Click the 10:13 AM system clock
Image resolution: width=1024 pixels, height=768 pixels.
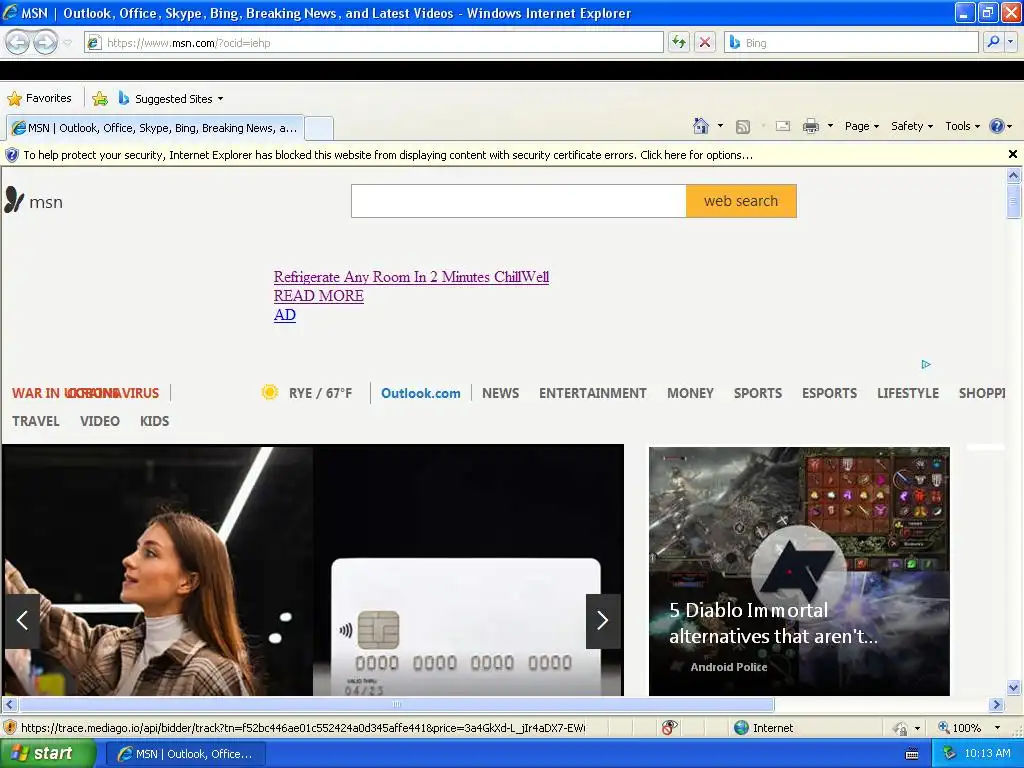pos(987,753)
